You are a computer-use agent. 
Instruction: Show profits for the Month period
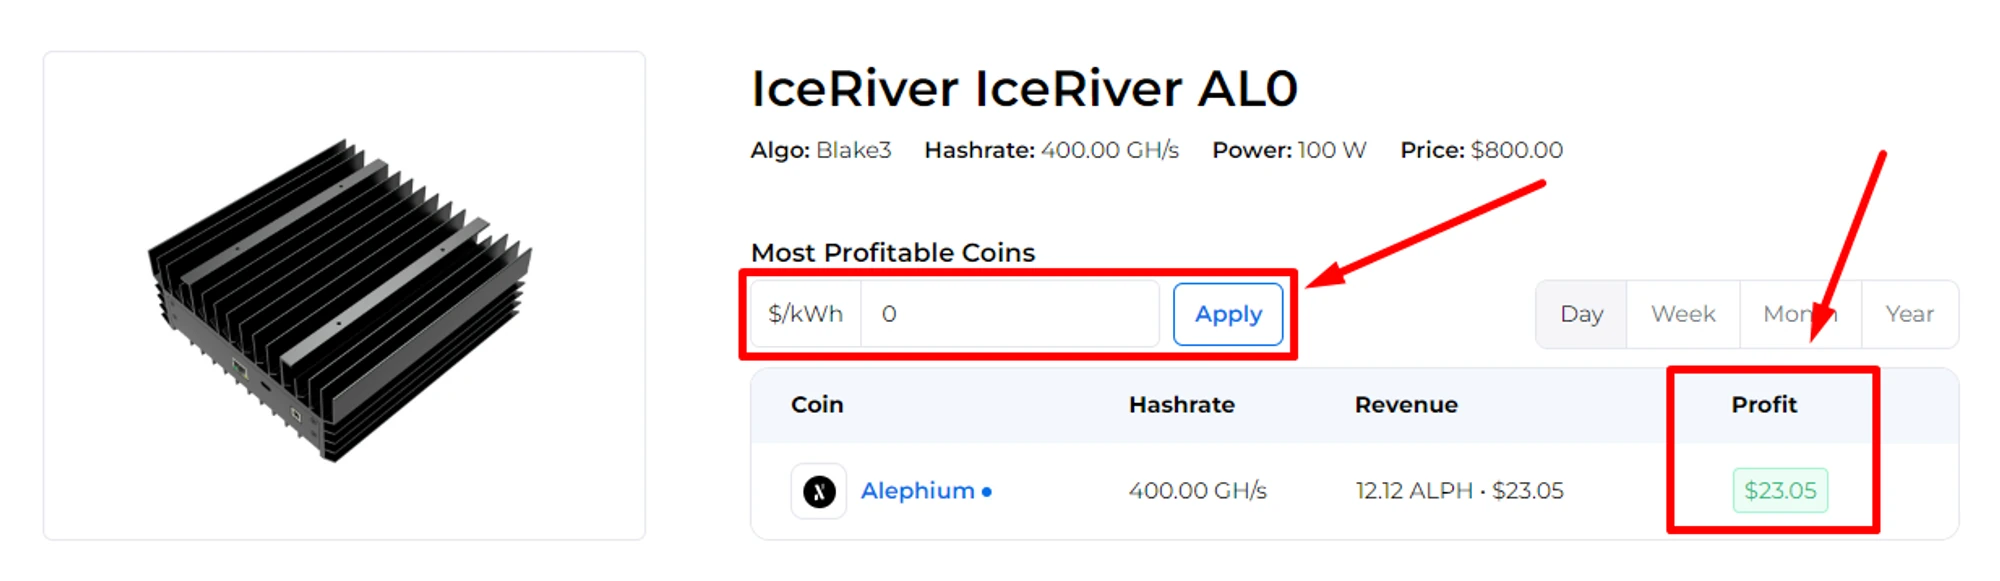coord(1799,314)
